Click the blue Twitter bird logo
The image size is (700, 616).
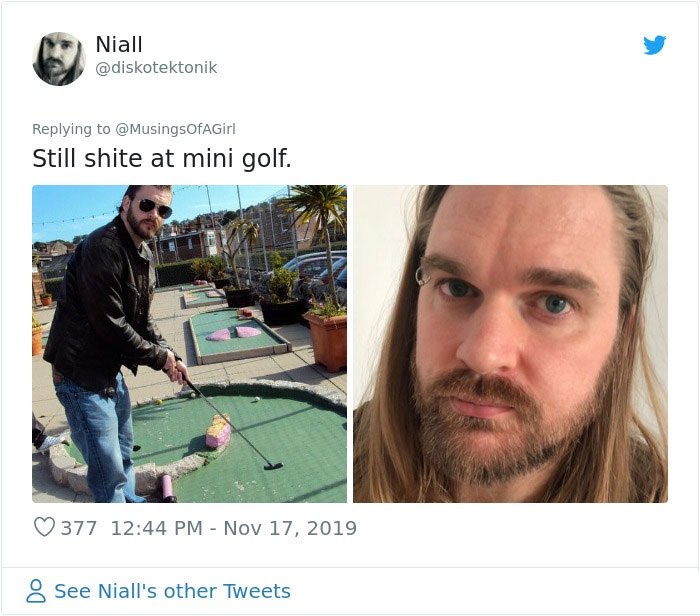tap(654, 45)
